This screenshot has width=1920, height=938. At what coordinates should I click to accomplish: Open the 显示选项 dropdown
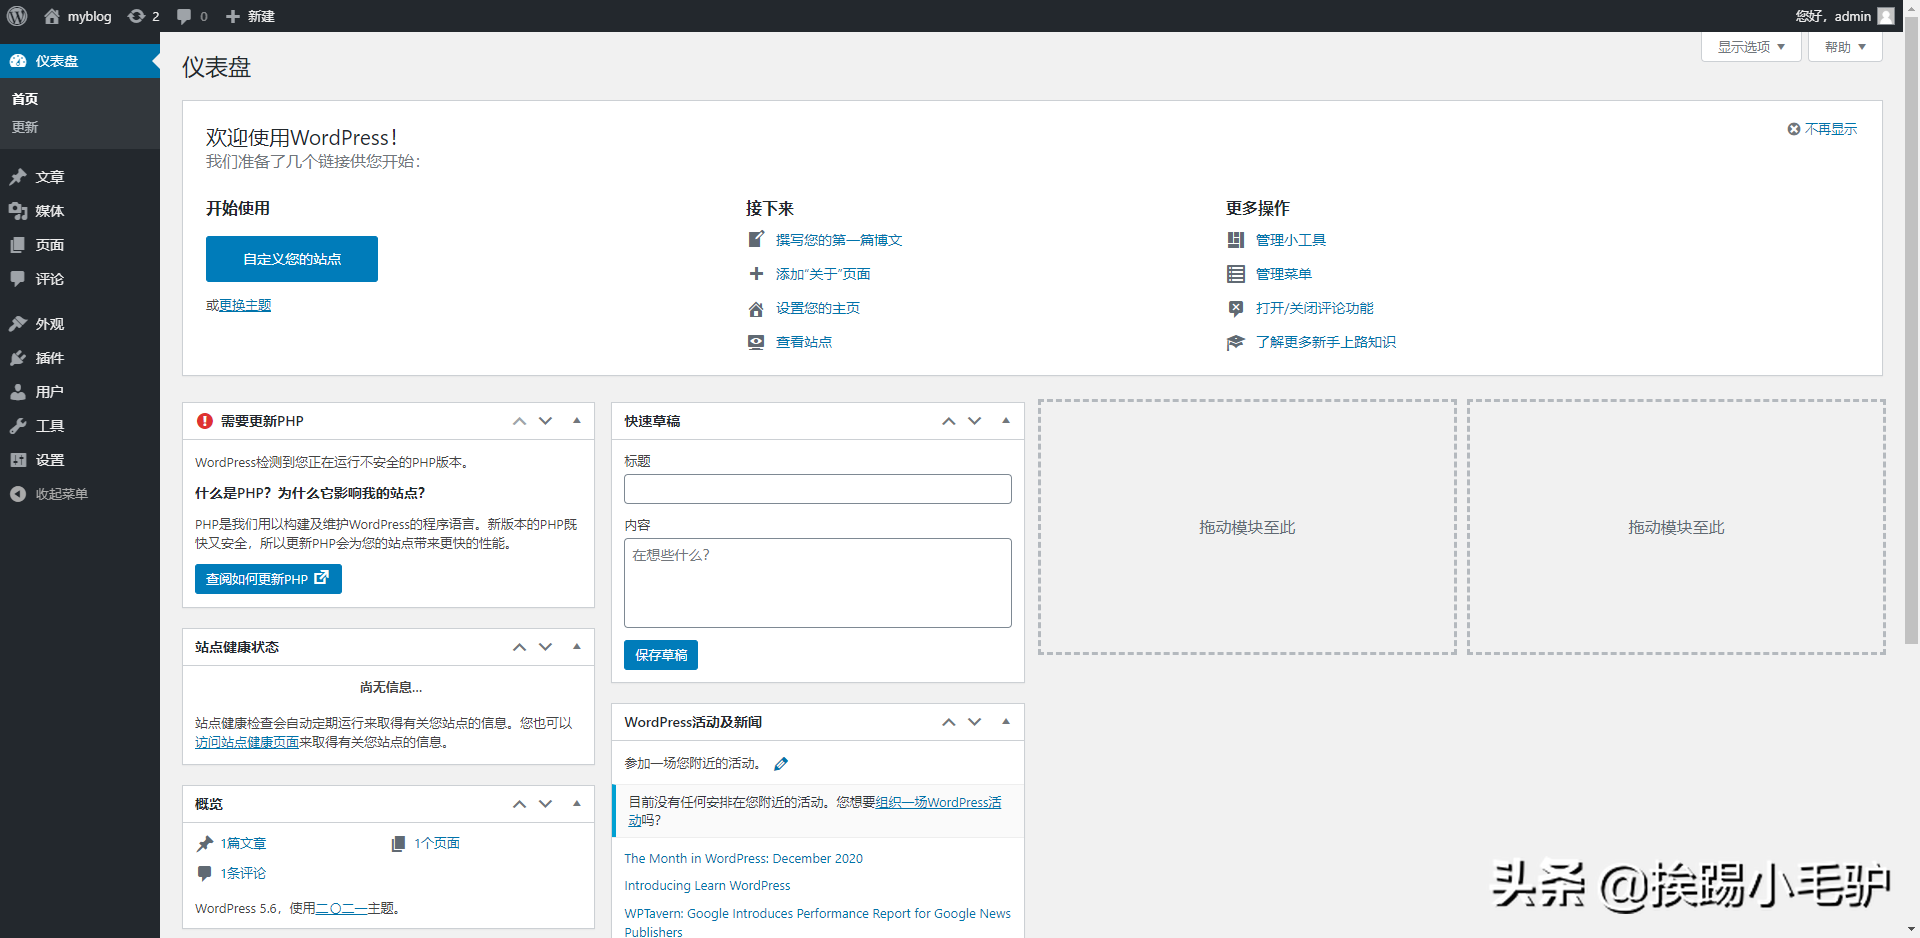coord(1751,47)
